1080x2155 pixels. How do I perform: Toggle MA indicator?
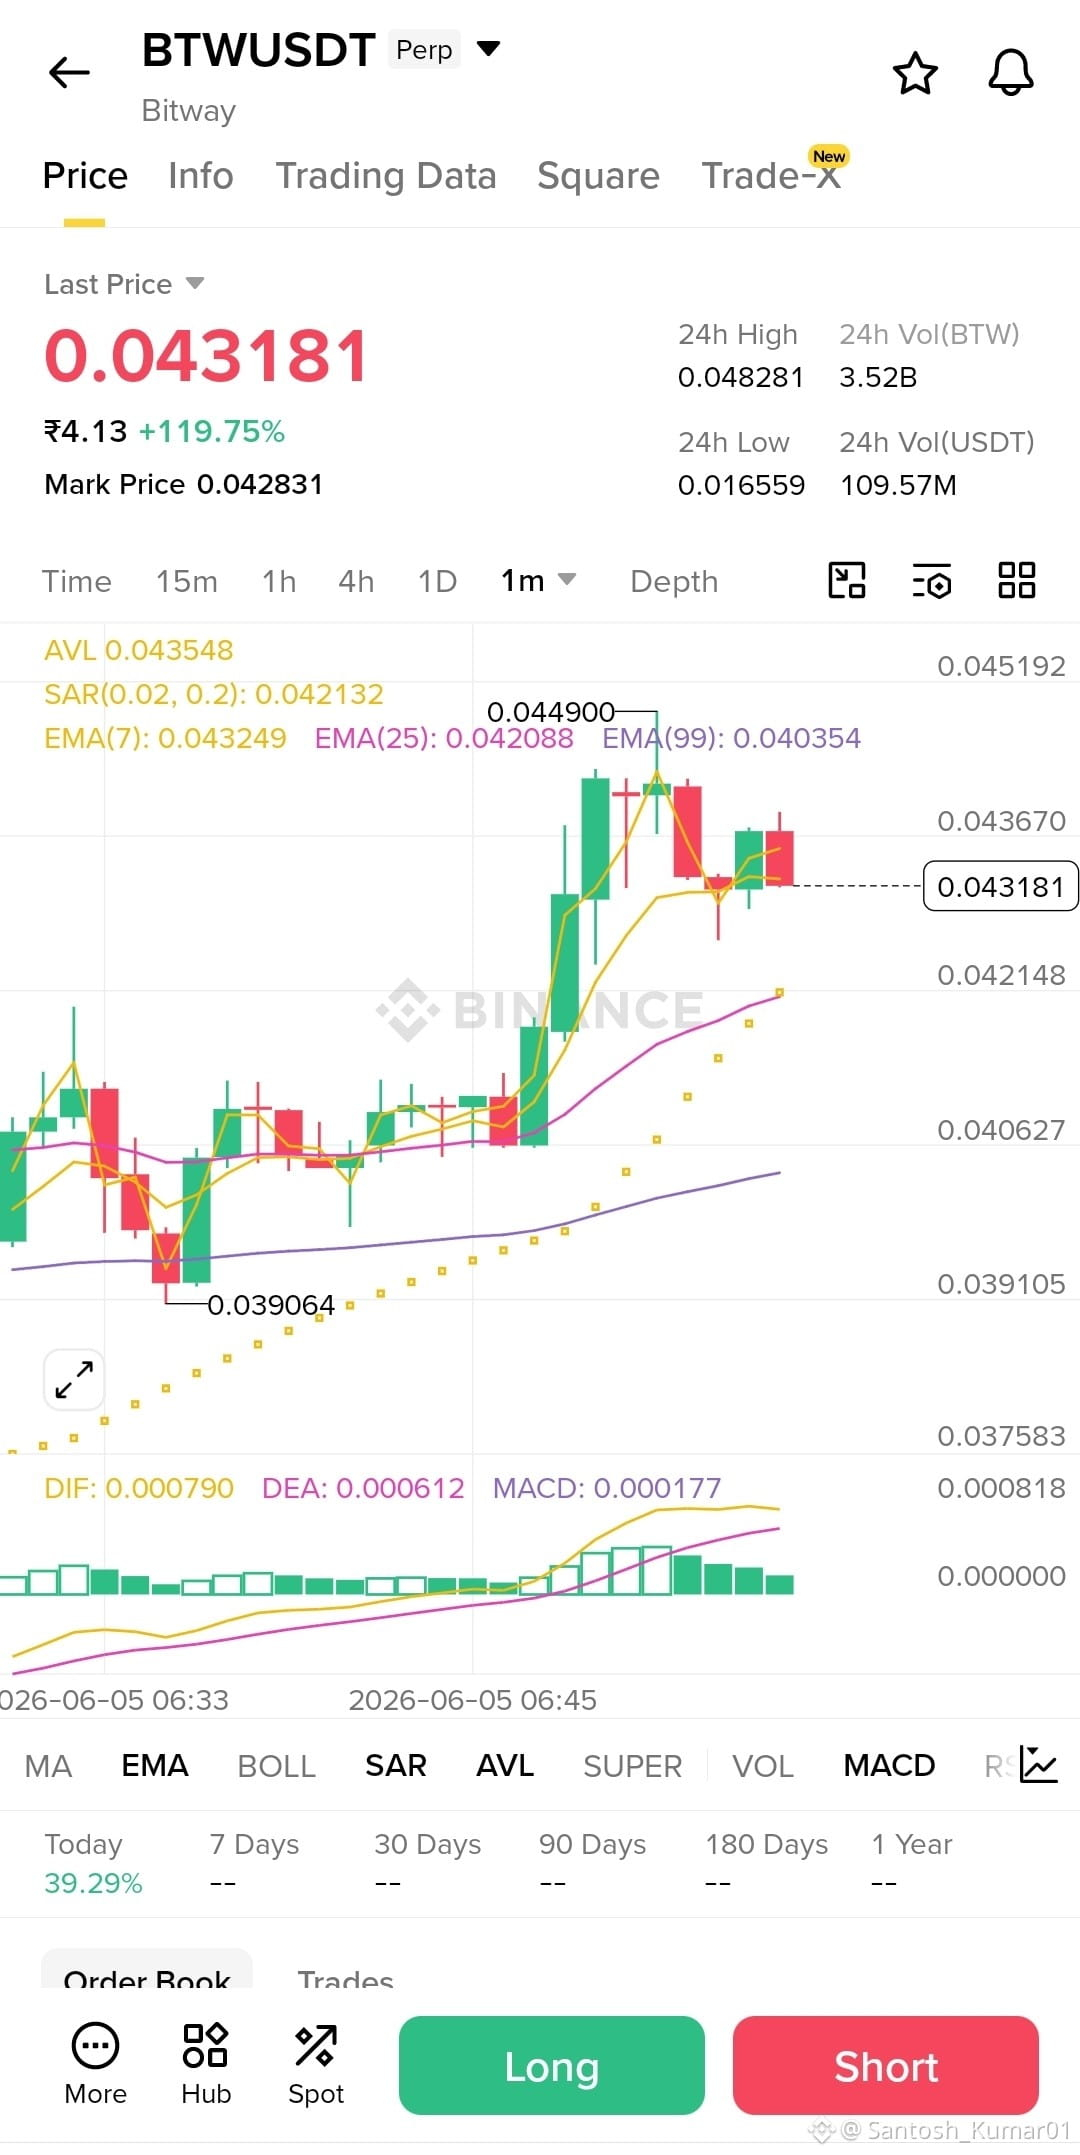coord(48,1766)
